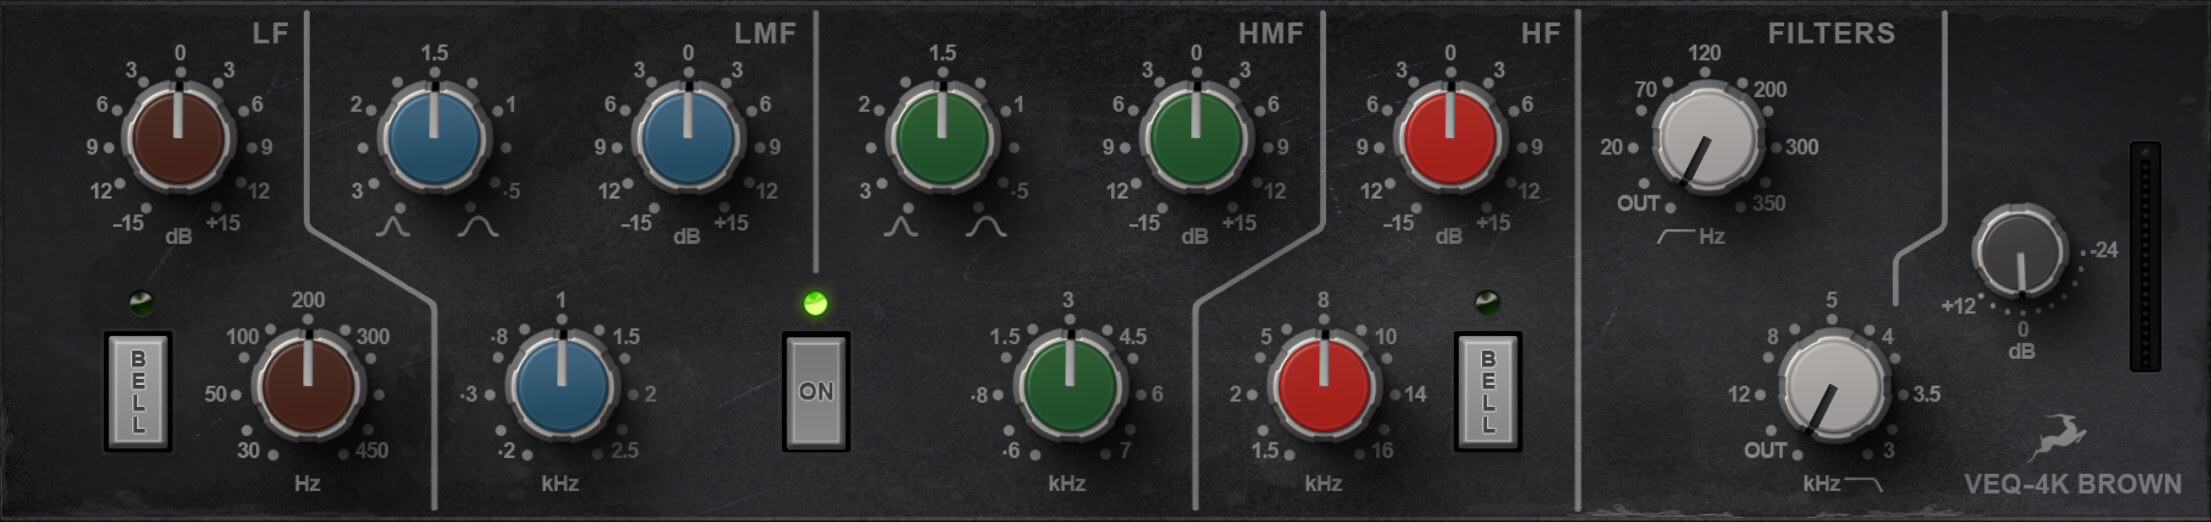Click the low-pass filter kHz knob
This screenshot has height=522, width=2211.
tap(1832, 387)
